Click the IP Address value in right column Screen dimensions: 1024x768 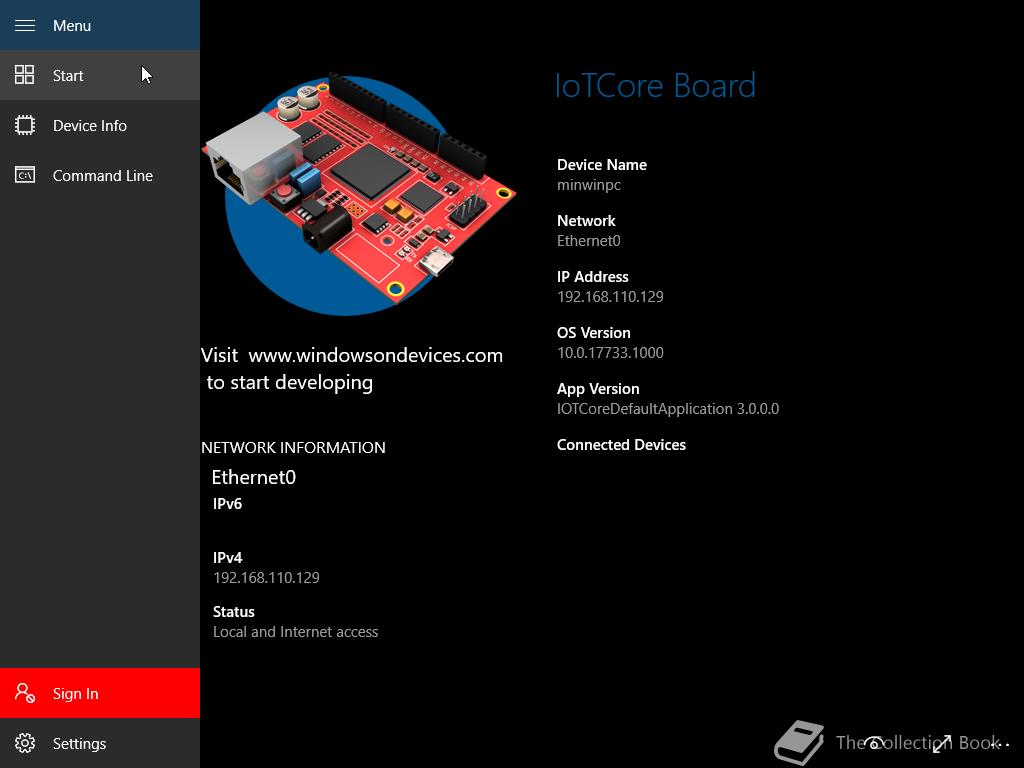[x=610, y=296]
